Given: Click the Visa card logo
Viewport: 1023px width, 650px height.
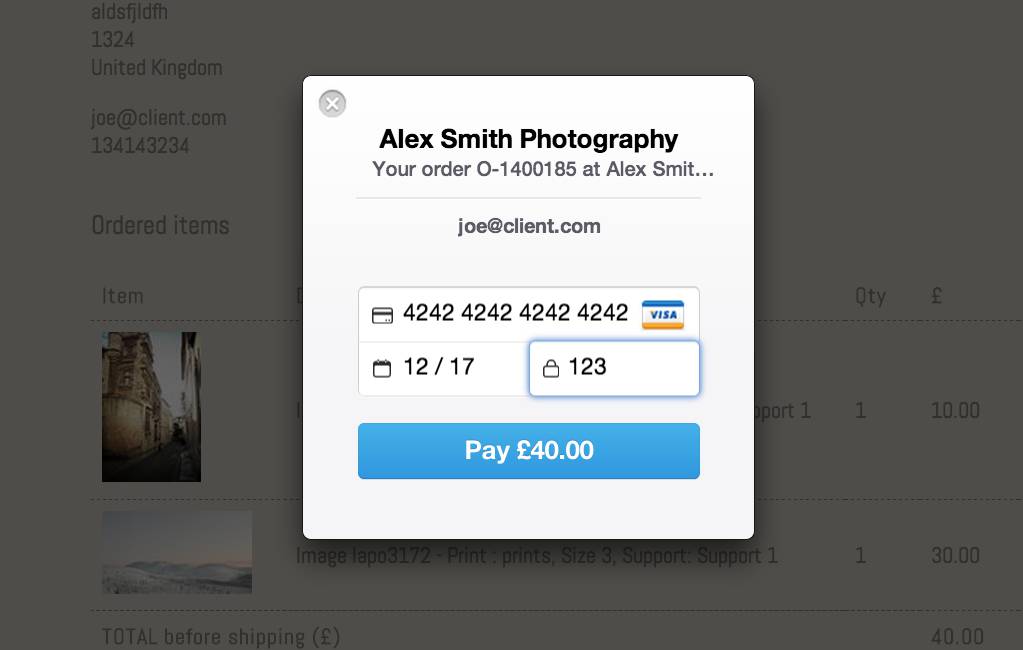Looking at the screenshot, I should (x=662, y=315).
